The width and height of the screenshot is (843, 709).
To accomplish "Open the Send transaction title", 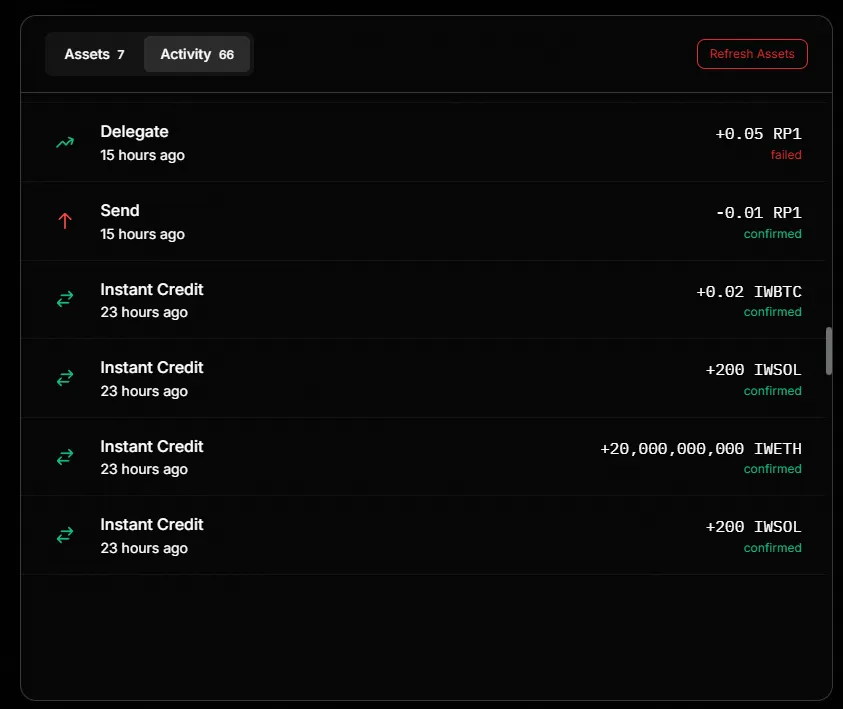I will pyautogui.click(x=120, y=211).
